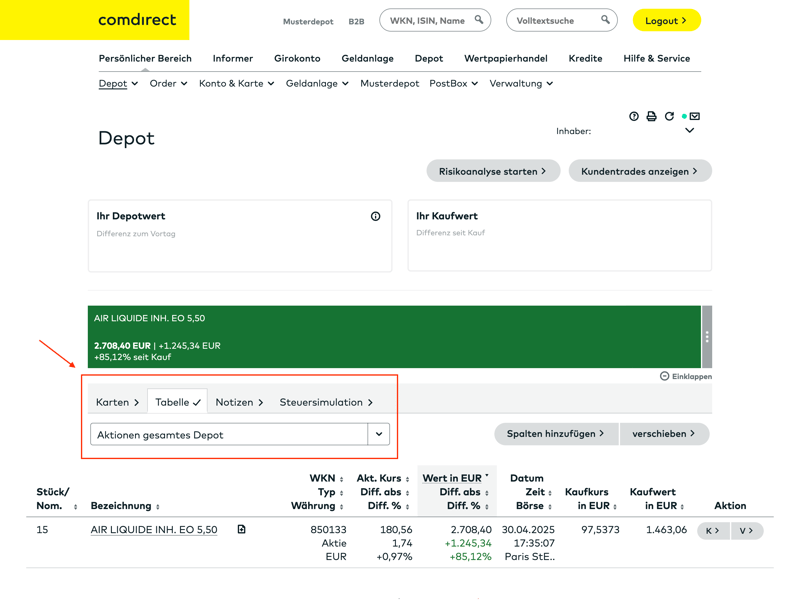Focus the WKN, ISIN, Name search field

pos(435,20)
